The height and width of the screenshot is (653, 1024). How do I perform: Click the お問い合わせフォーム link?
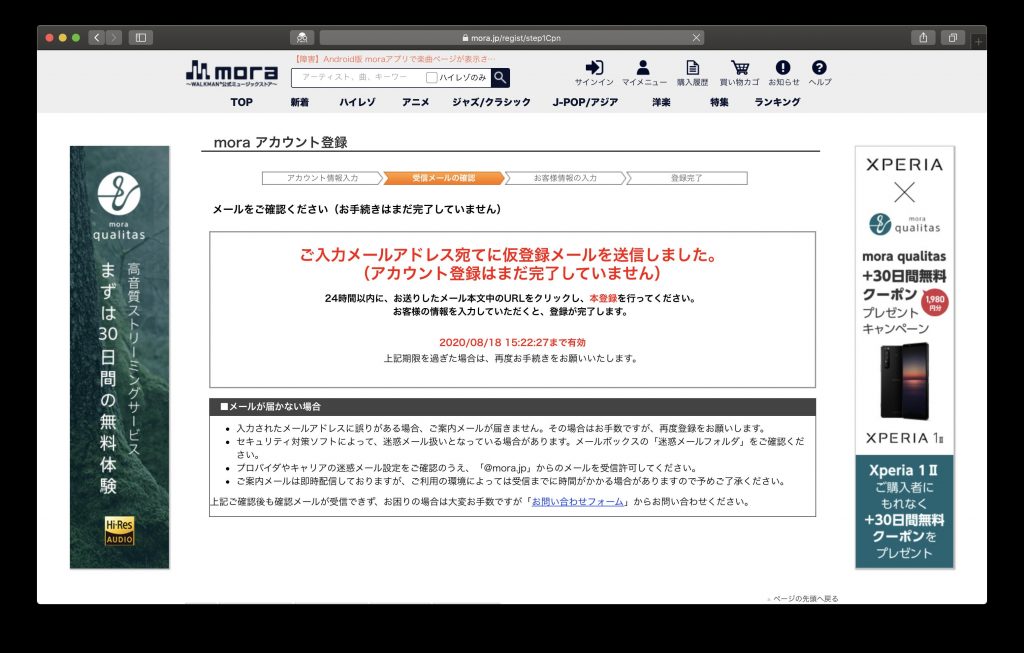point(577,502)
